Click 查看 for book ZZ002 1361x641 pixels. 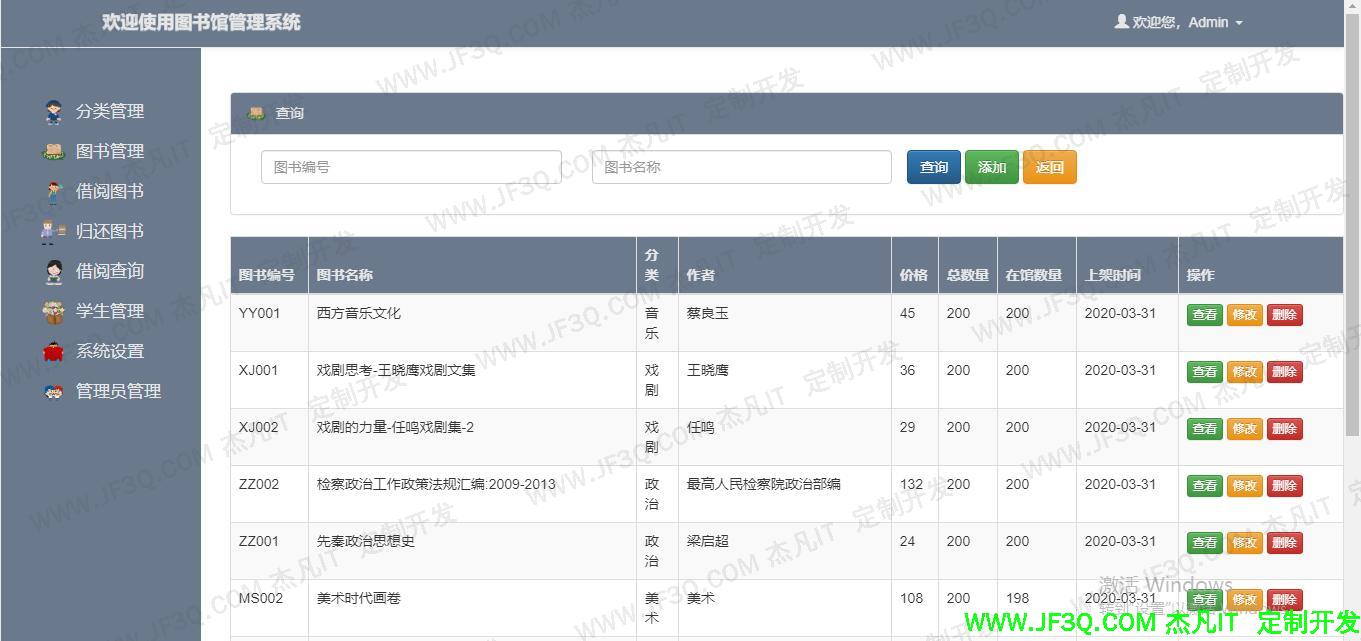(x=1204, y=486)
